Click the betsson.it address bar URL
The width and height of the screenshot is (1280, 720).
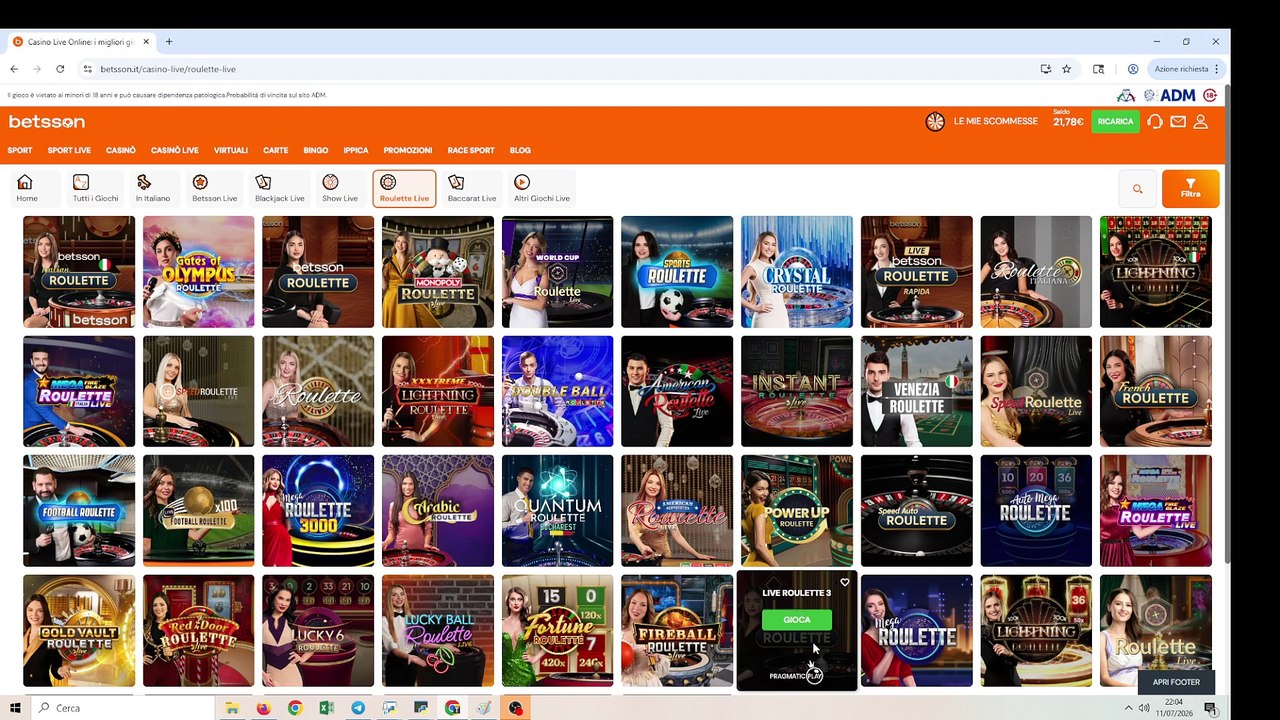pyautogui.click(x=168, y=69)
